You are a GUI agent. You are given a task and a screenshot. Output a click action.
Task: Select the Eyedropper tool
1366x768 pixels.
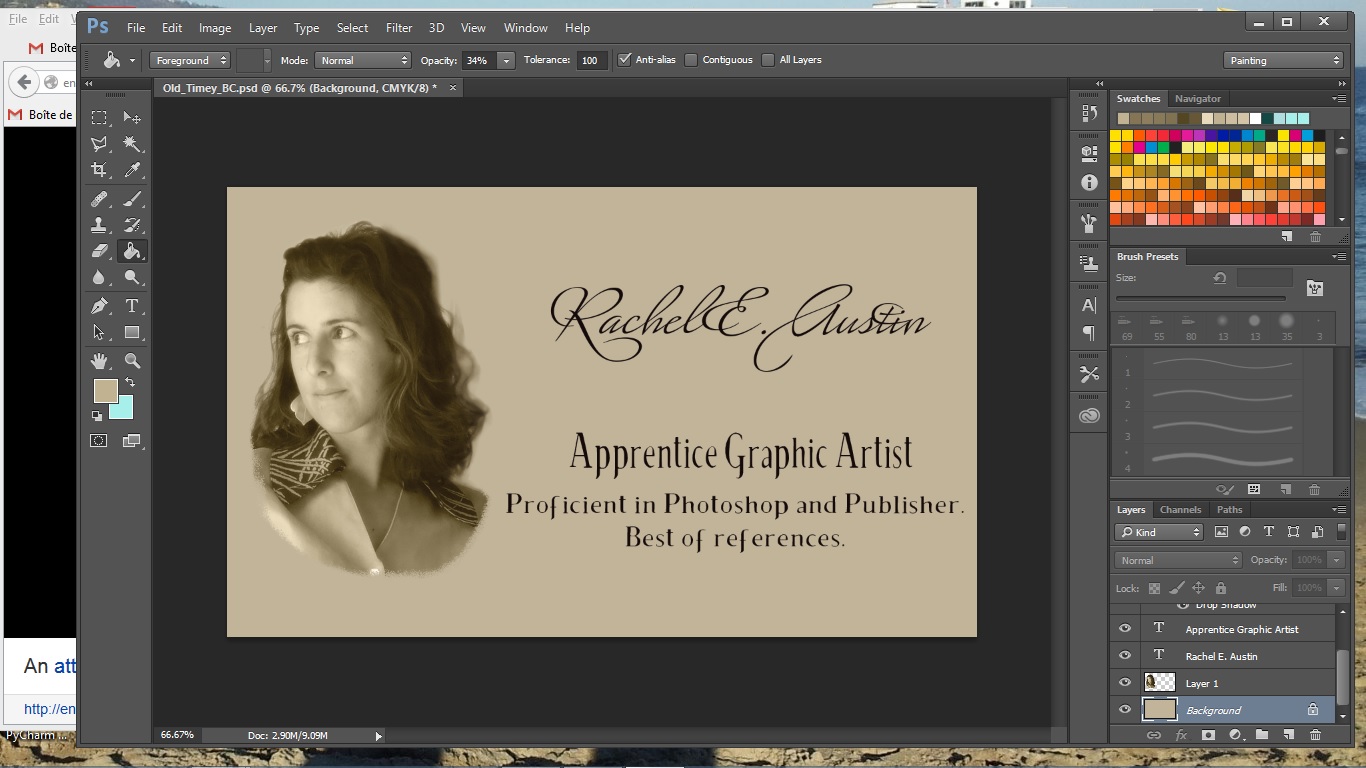pos(131,170)
